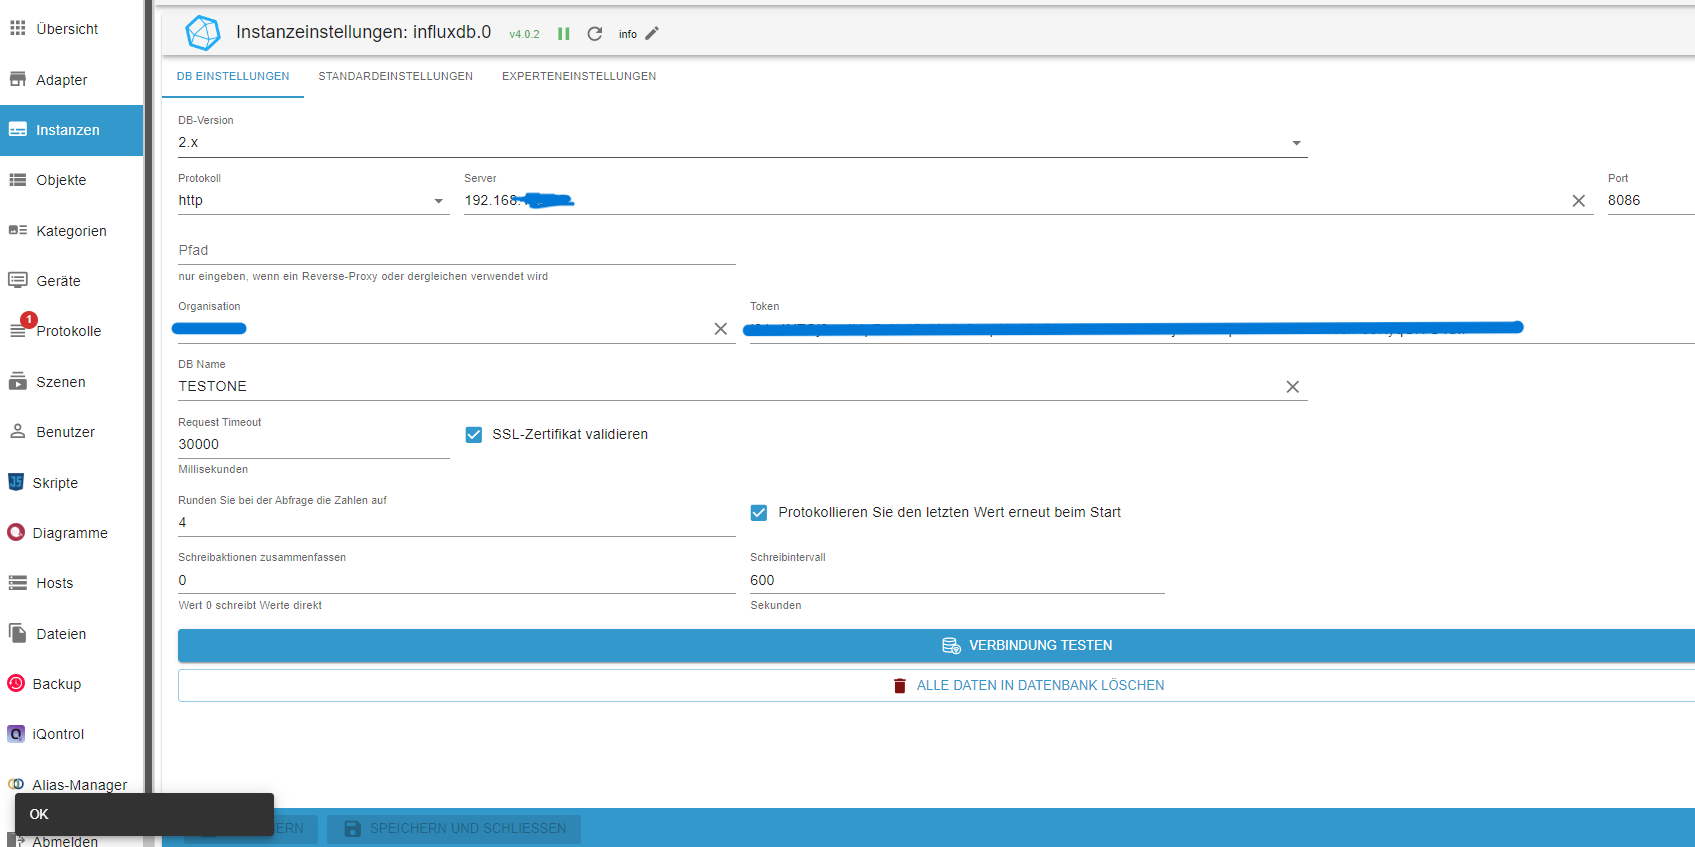Open the DB-Version dropdown

click(743, 143)
